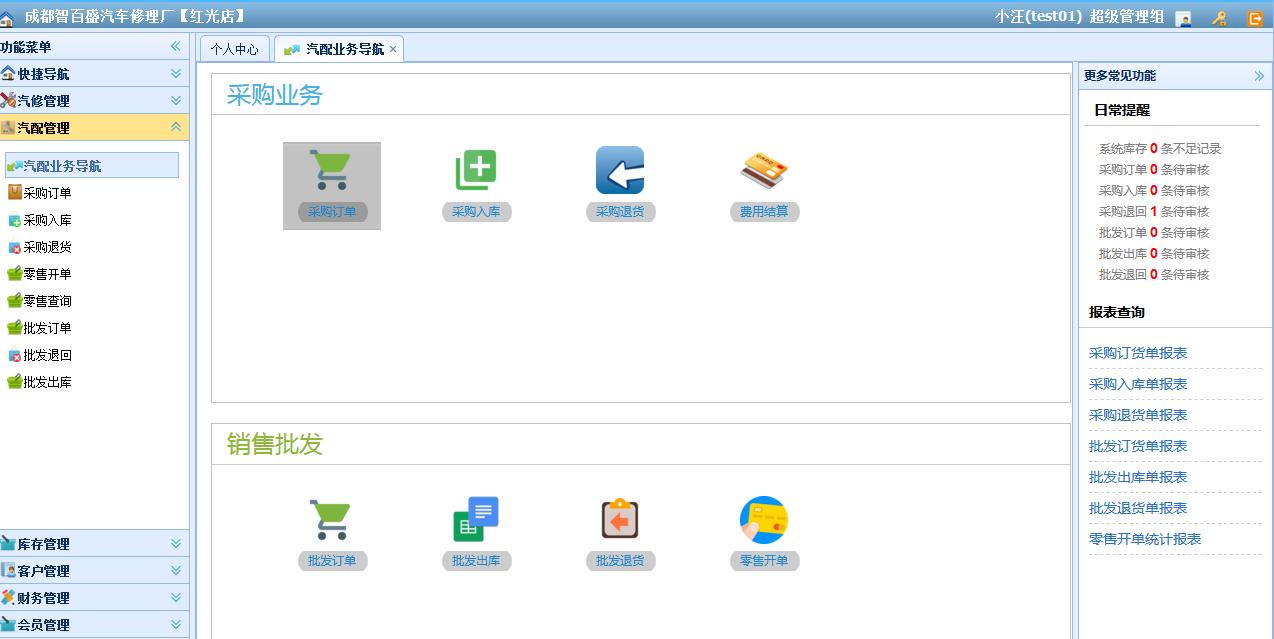Open the 采购入库单报表 report link
1274x639 pixels.
pyautogui.click(x=1138, y=384)
